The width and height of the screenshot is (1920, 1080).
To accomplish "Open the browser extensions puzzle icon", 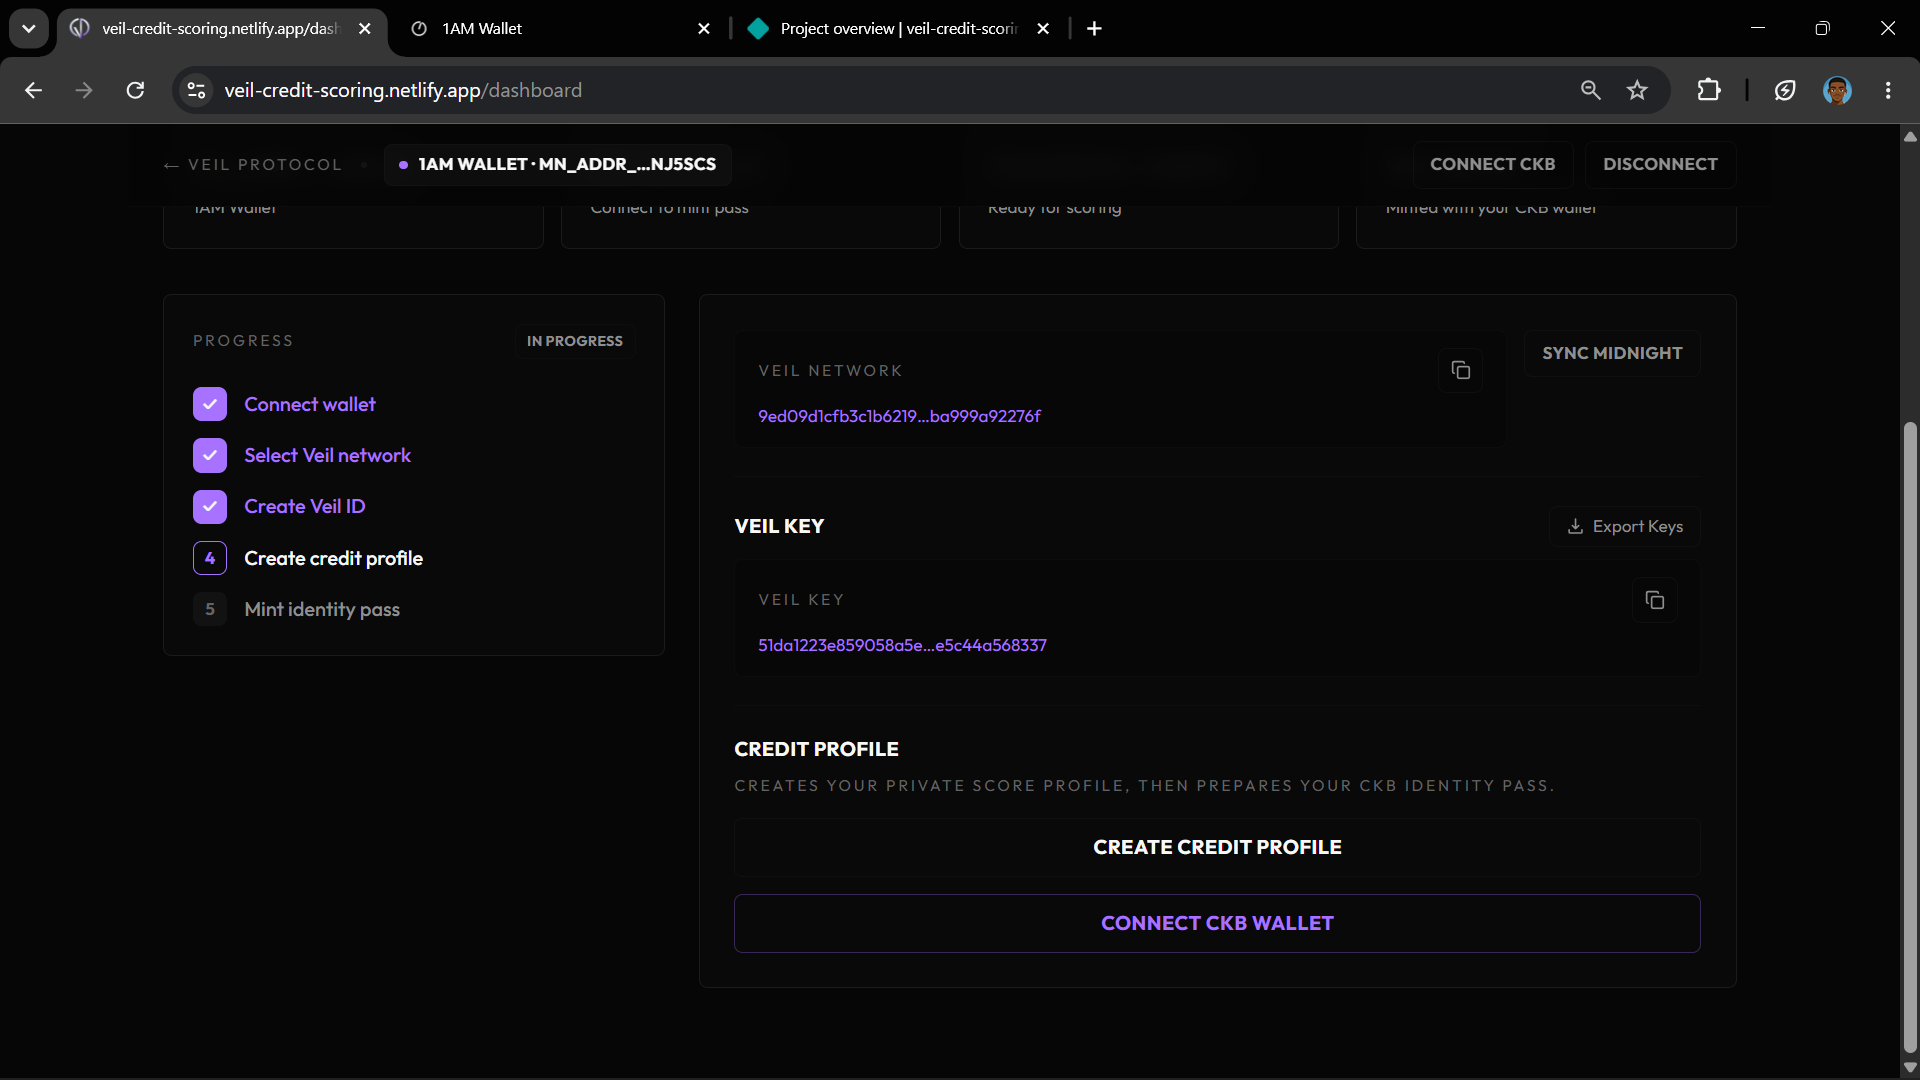I will pyautogui.click(x=1709, y=90).
